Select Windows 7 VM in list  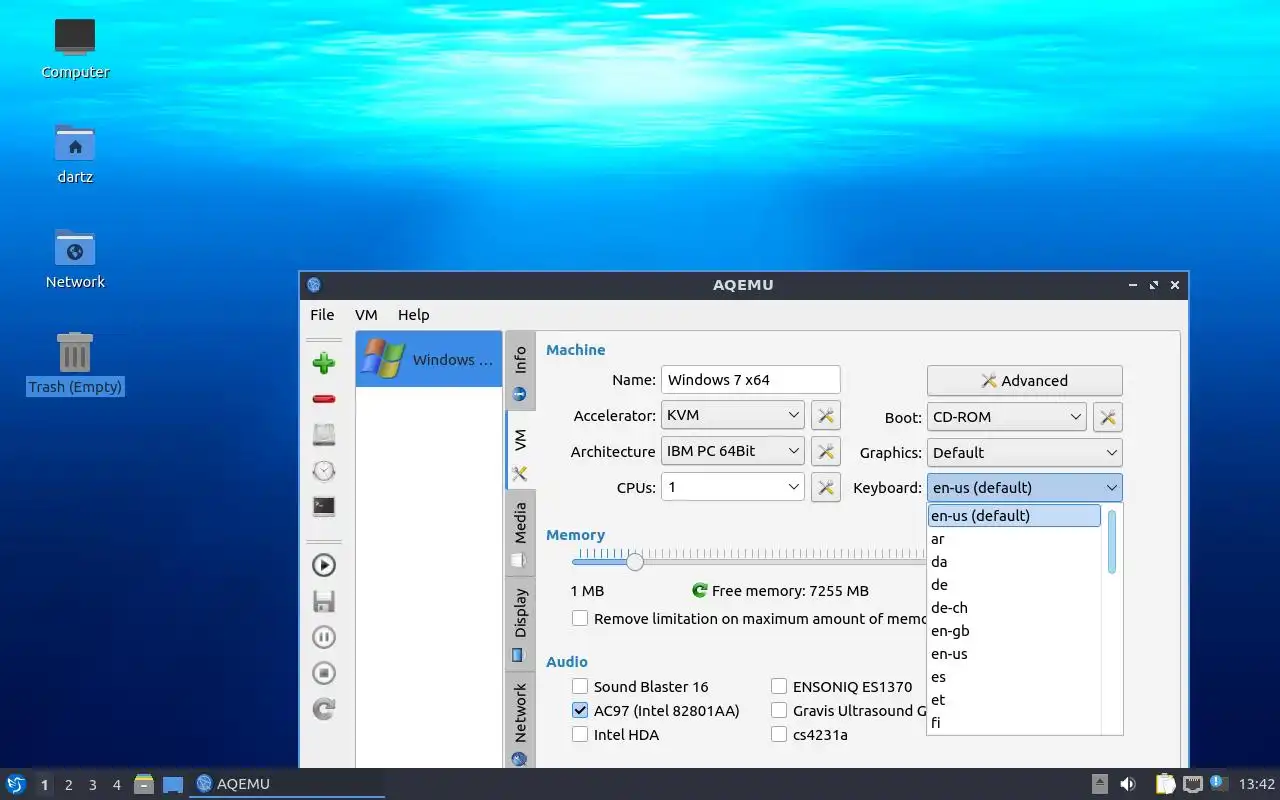pyautogui.click(x=429, y=359)
